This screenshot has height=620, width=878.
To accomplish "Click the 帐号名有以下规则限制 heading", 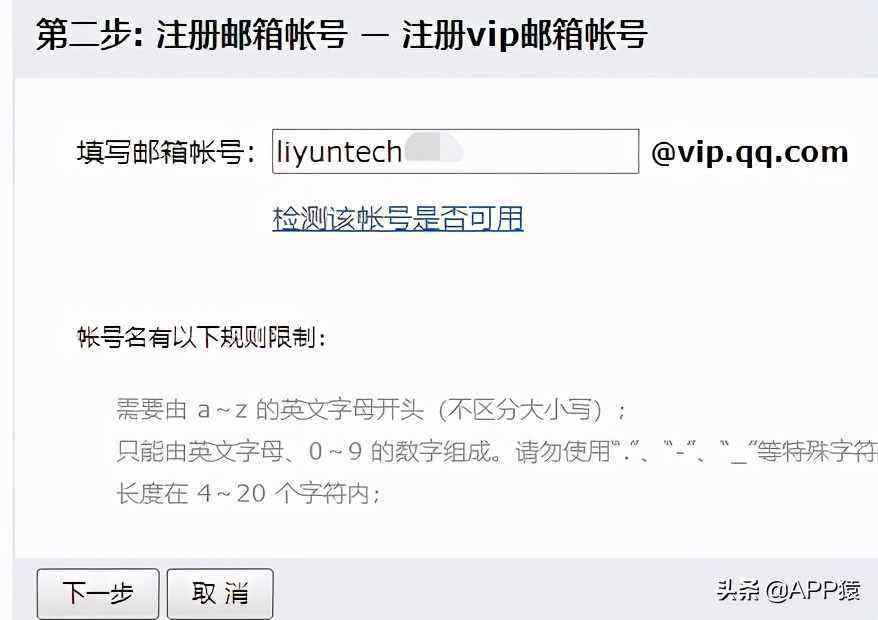I will click(x=200, y=338).
